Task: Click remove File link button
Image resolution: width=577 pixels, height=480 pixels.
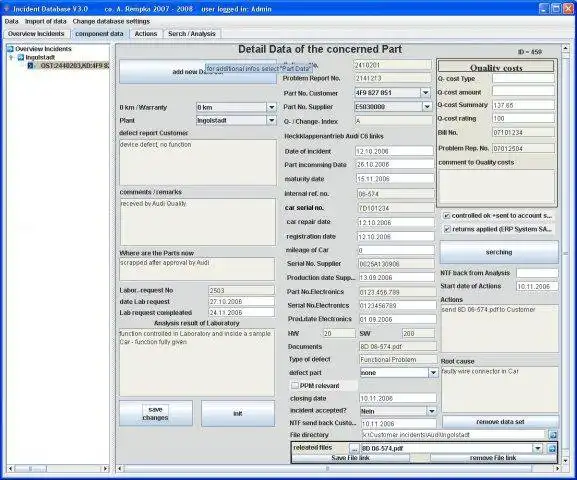Action: click(493, 458)
